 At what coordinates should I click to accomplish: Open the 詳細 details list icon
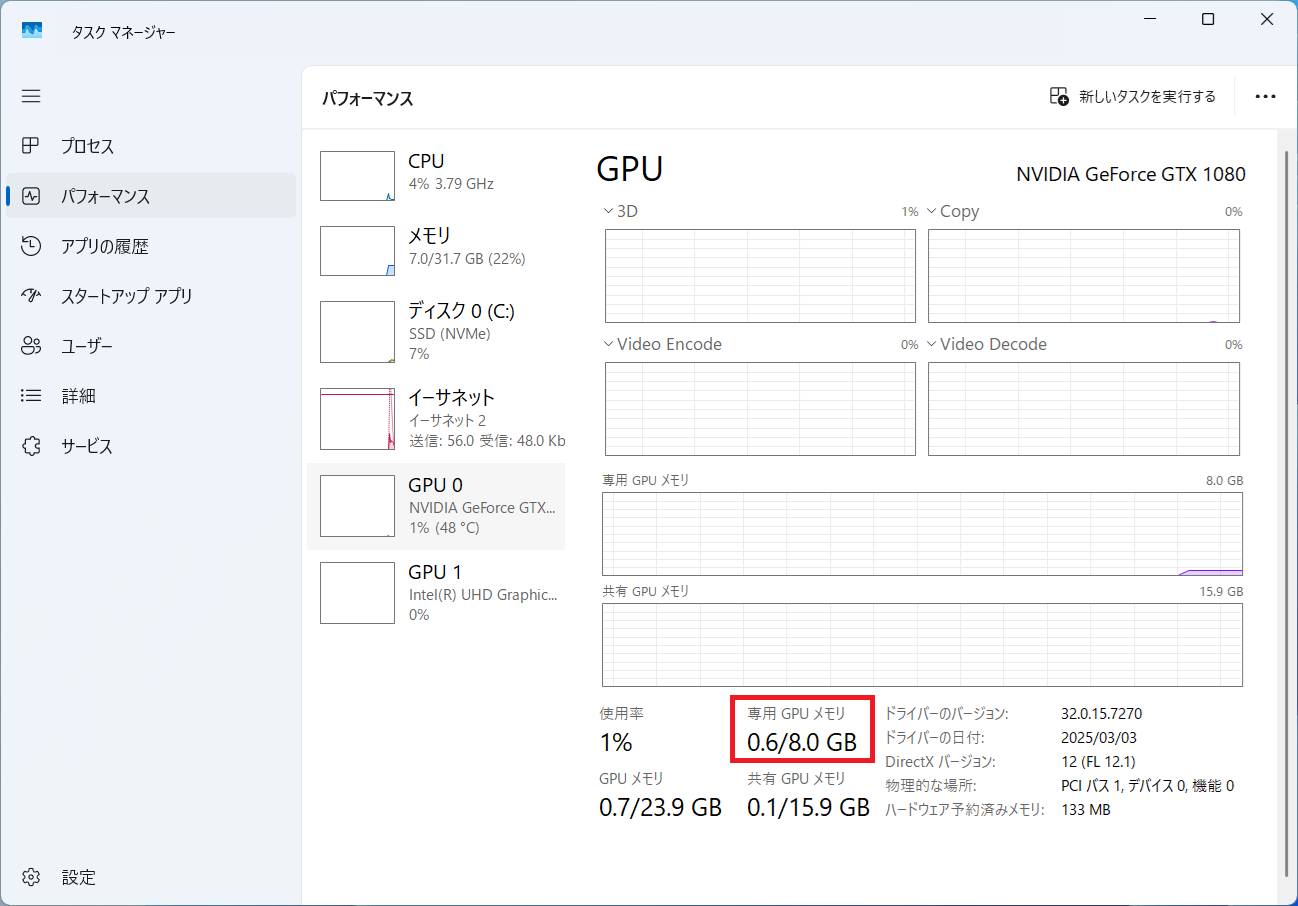click(x=31, y=396)
